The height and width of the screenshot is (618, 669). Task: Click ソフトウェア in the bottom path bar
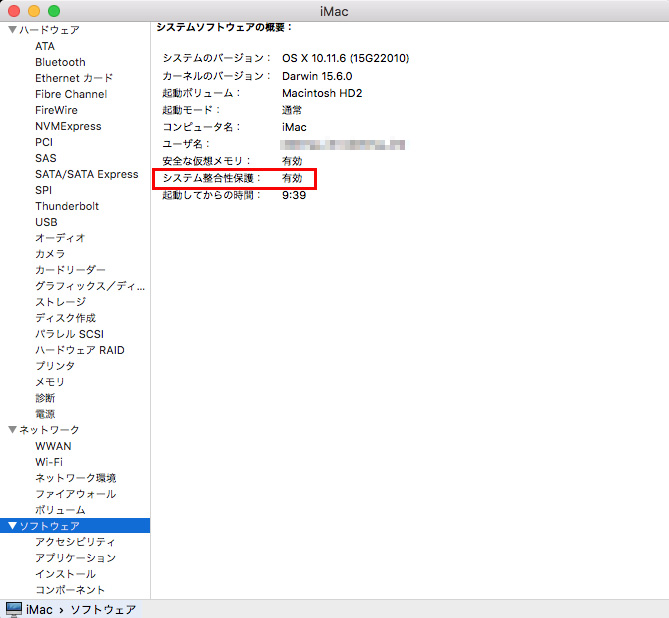[103, 609]
